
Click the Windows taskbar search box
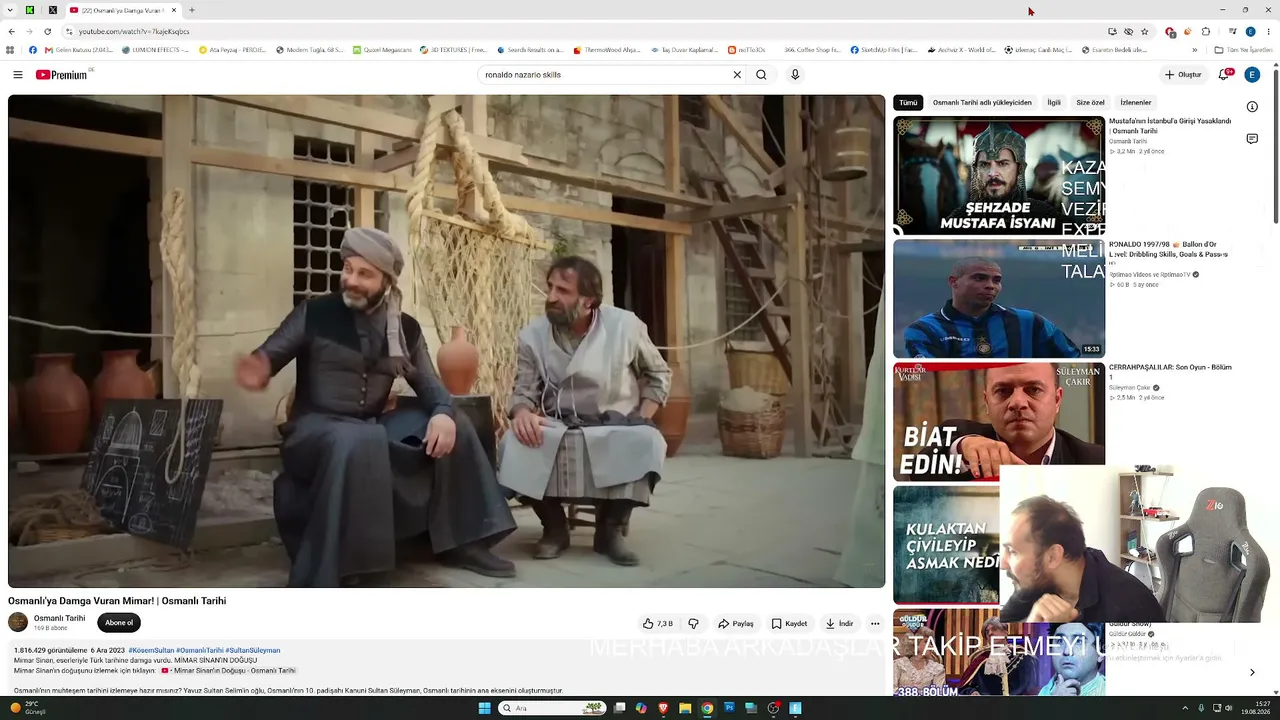[x=553, y=708]
